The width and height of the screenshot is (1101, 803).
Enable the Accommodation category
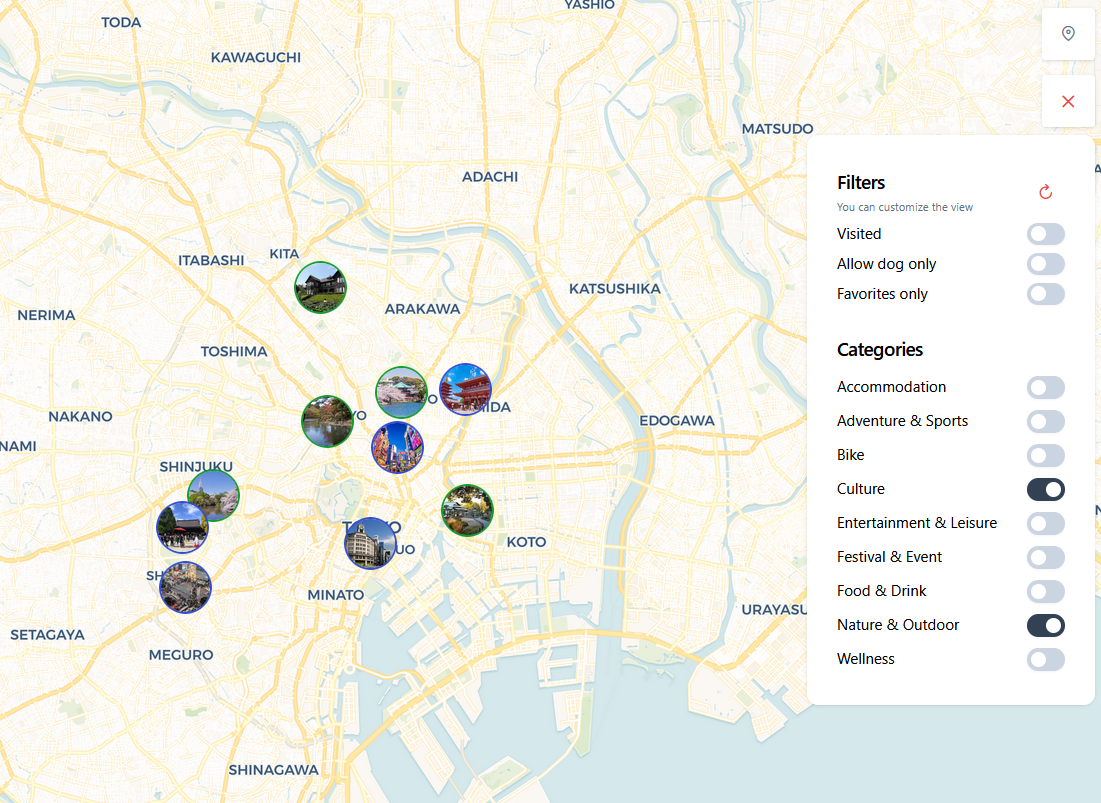pos(1045,387)
